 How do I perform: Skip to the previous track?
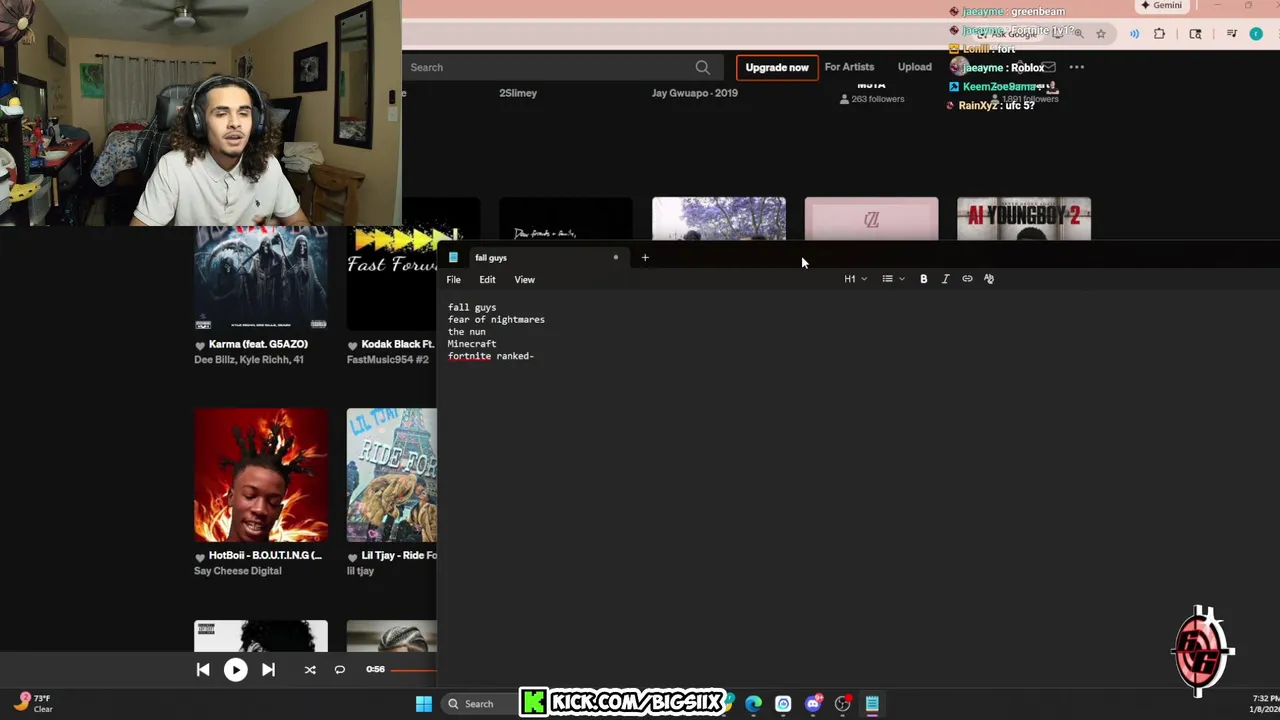click(x=203, y=670)
